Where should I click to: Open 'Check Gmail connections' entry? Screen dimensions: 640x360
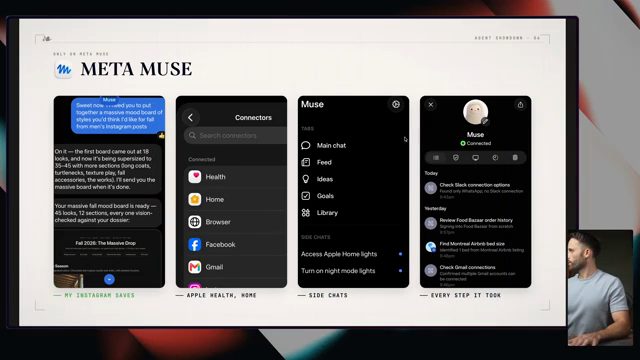(x=476, y=276)
